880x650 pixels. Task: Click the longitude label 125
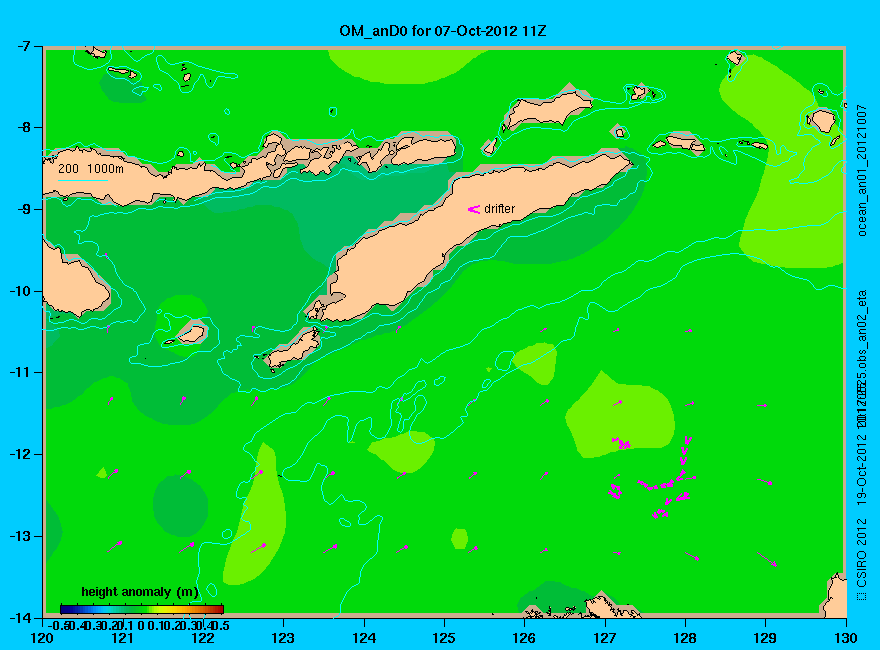coord(444,638)
